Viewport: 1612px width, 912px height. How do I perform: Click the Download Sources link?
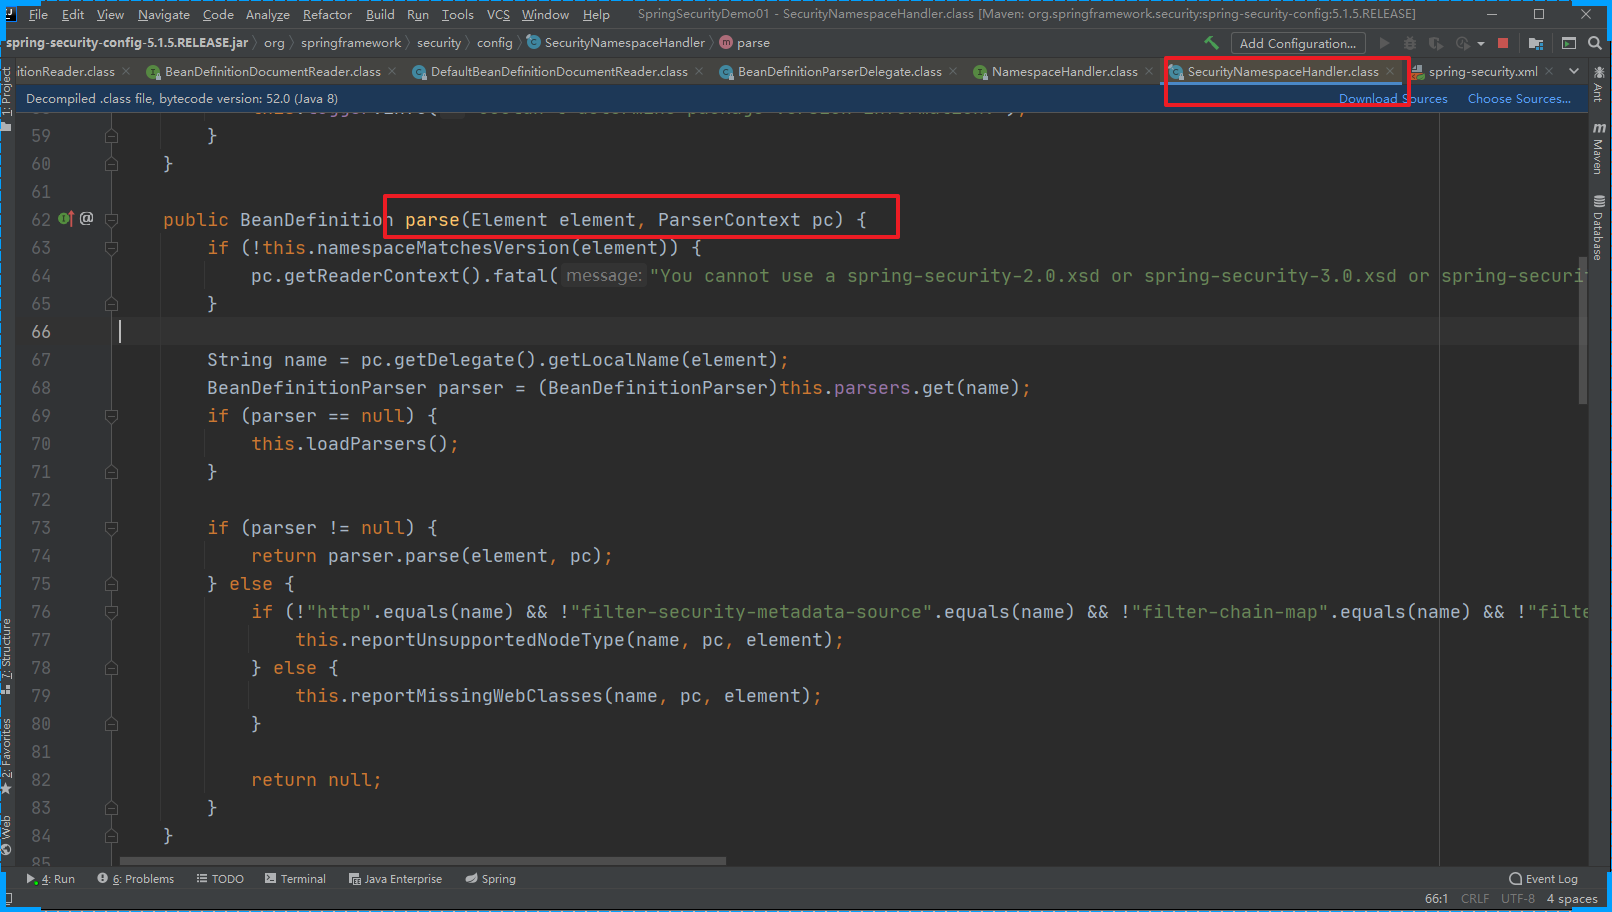pyautogui.click(x=1393, y=98)
